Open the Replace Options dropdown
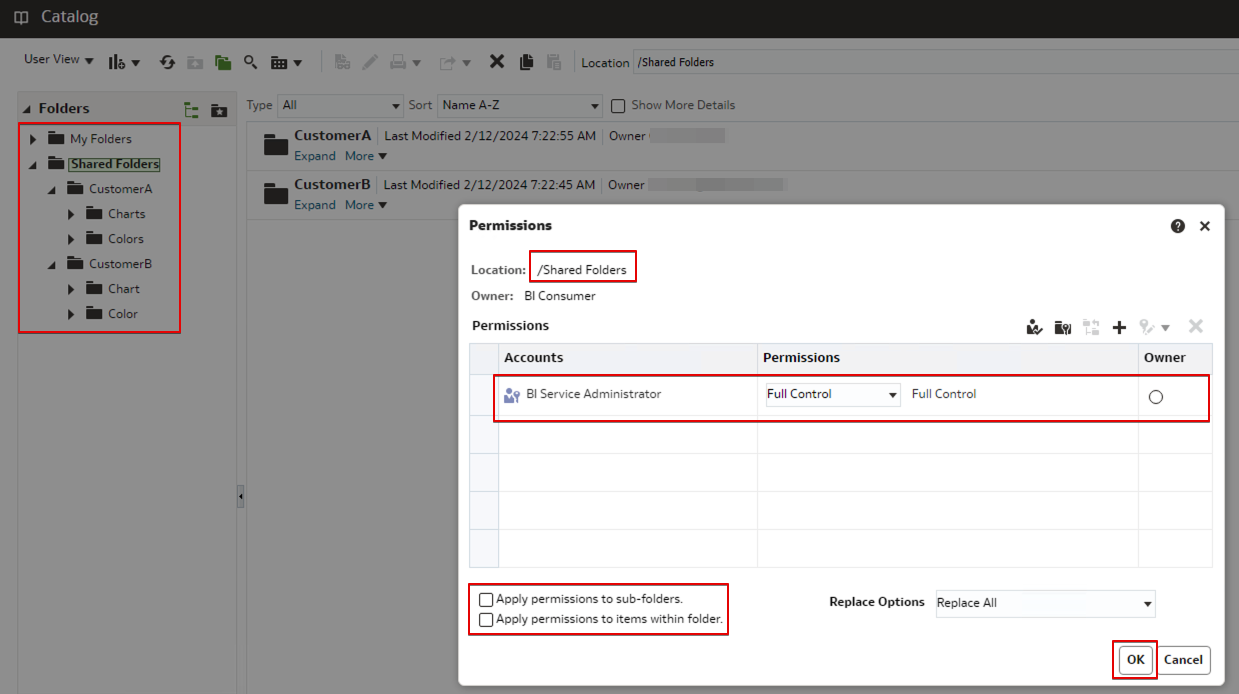 pos(1045,603)
